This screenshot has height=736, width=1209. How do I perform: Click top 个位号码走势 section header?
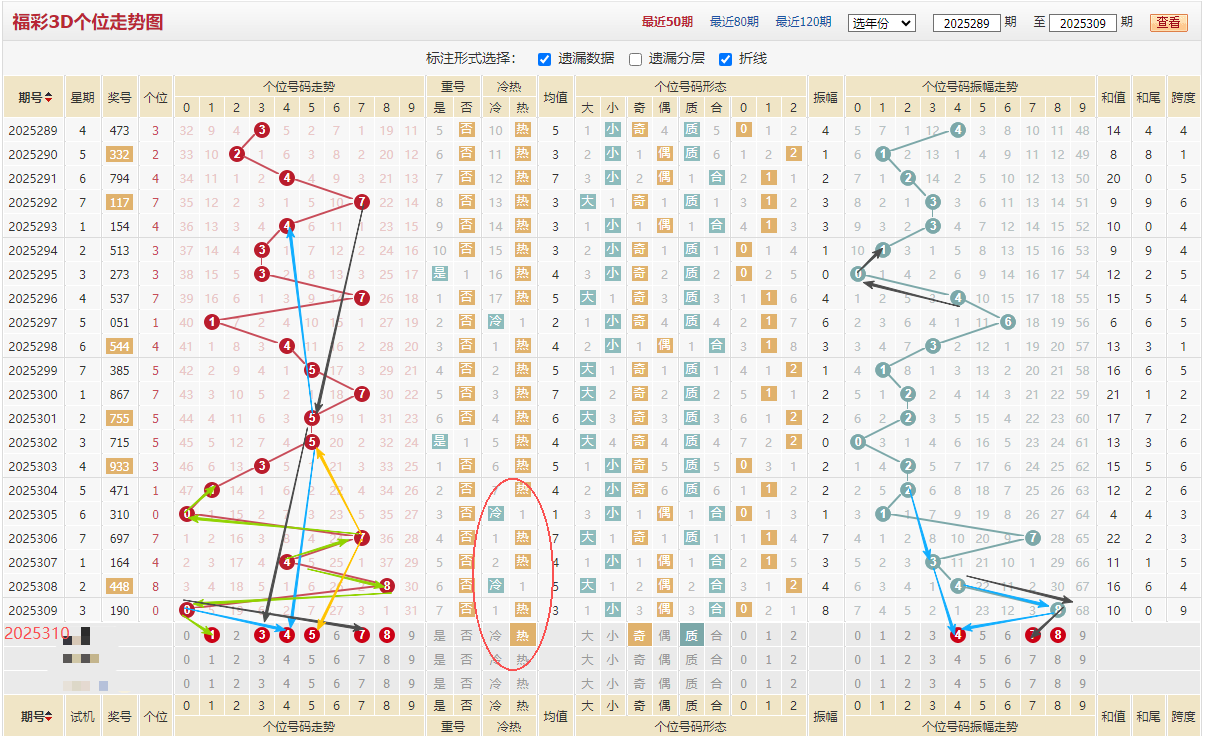[299, 87]
